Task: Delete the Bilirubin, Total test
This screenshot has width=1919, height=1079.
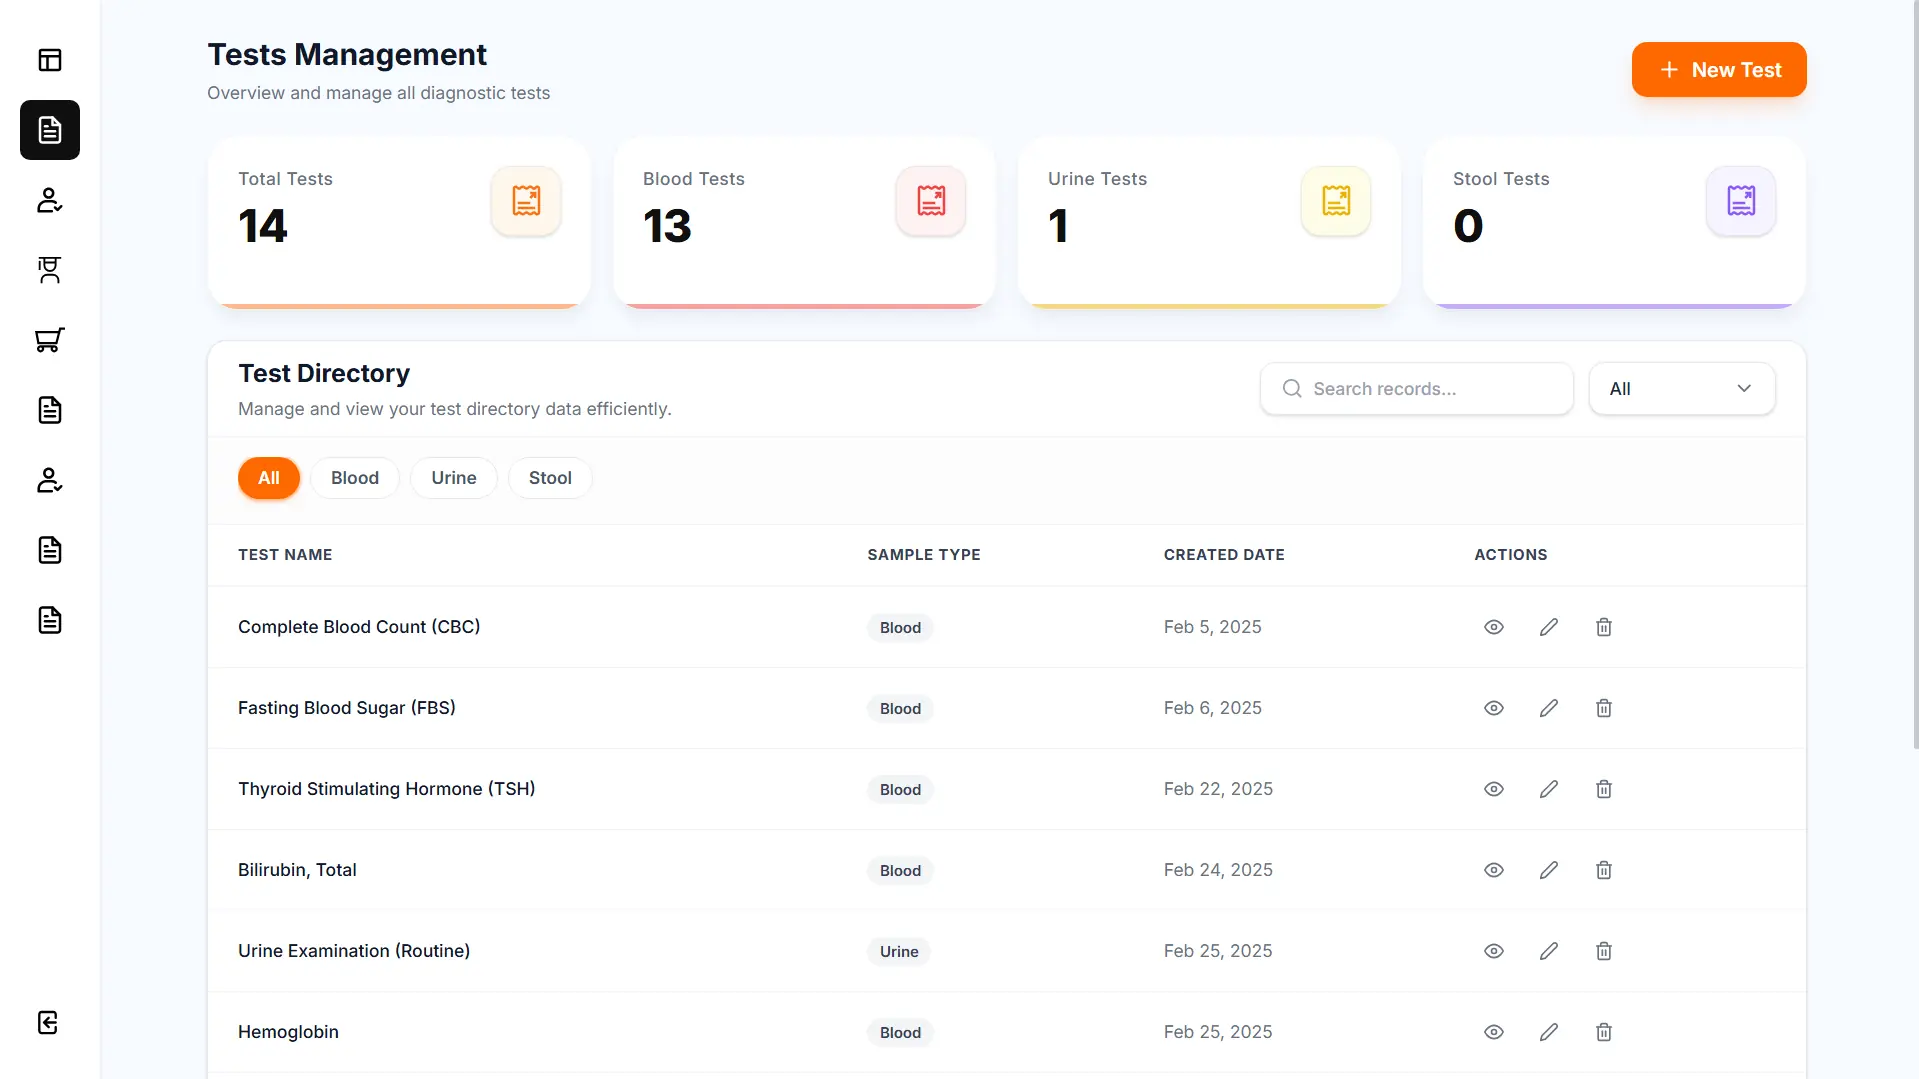Action: (1604, 870)
